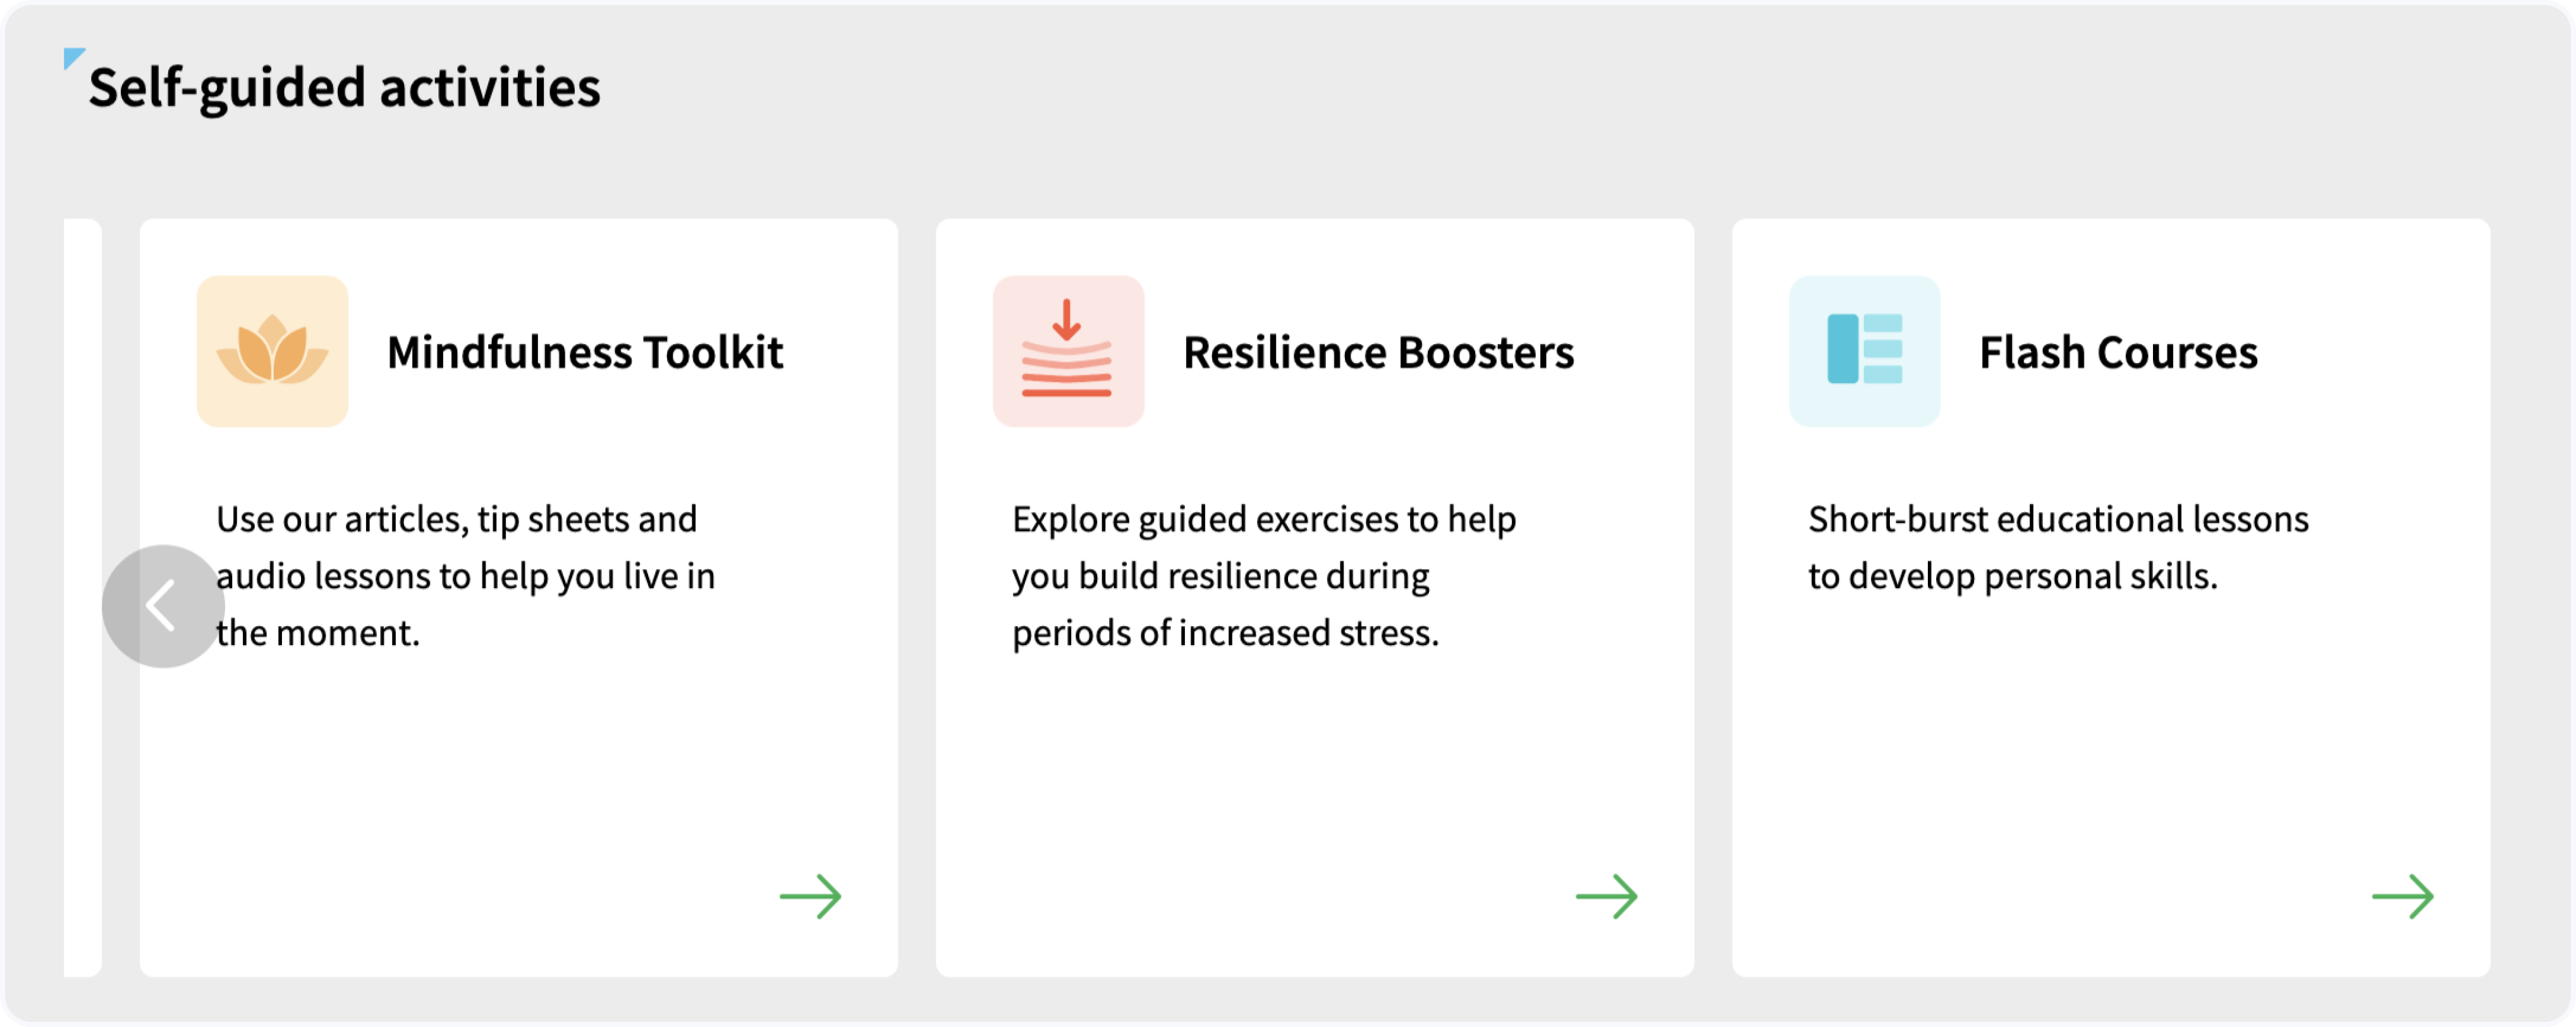Click the blue triangle marker beside the heading
Image resolution: width=2576 pixels, height=1027 pixels.
(x=72, y=57)
